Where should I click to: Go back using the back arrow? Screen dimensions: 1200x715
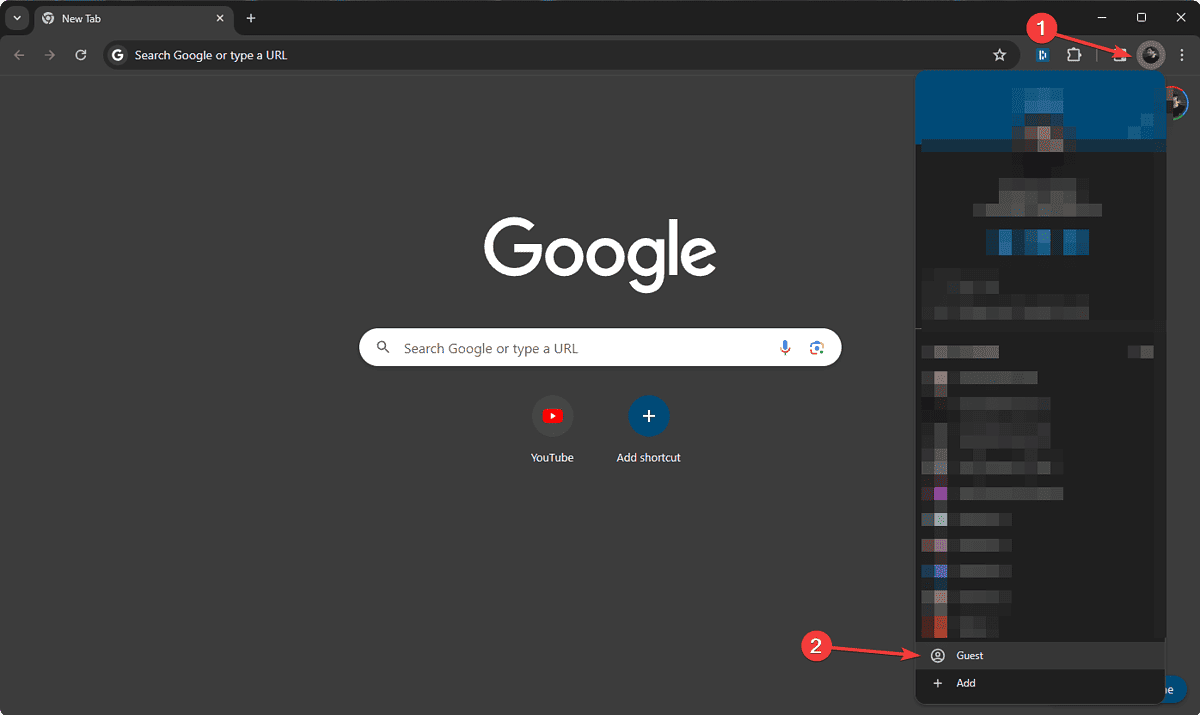(18, 55)
